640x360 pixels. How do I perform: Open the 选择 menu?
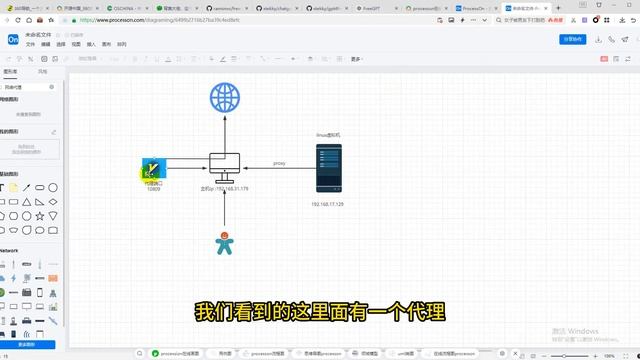click(x=61, y=44)
